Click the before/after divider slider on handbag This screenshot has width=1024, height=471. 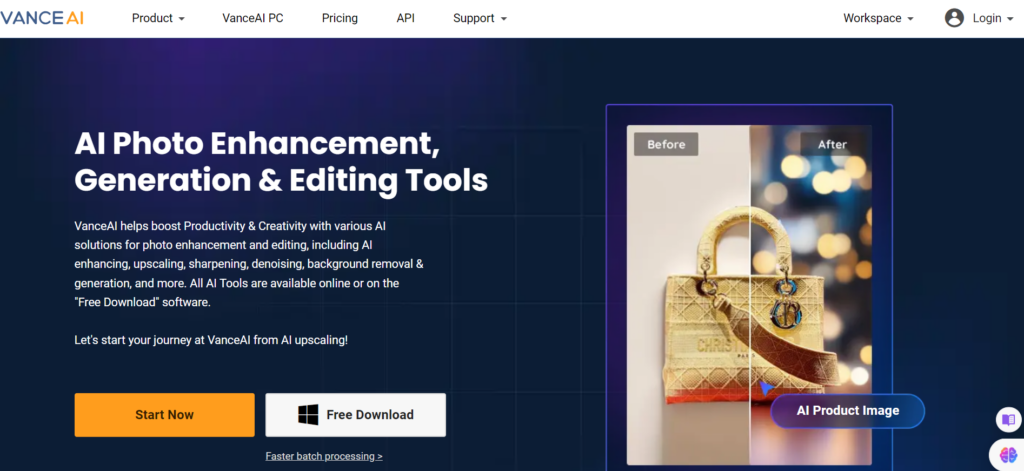coord(749,295)
